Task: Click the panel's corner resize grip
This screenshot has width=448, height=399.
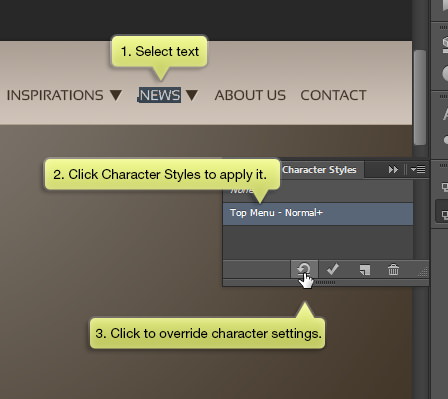Action: pos(423,272)
